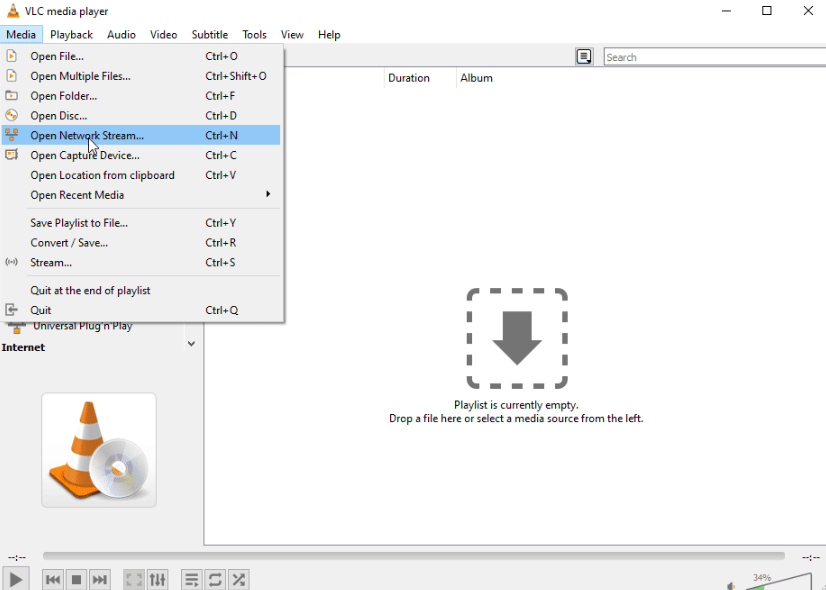Select Open Capture Device... entry
826x590 pixels.
(x=141, y=155)
